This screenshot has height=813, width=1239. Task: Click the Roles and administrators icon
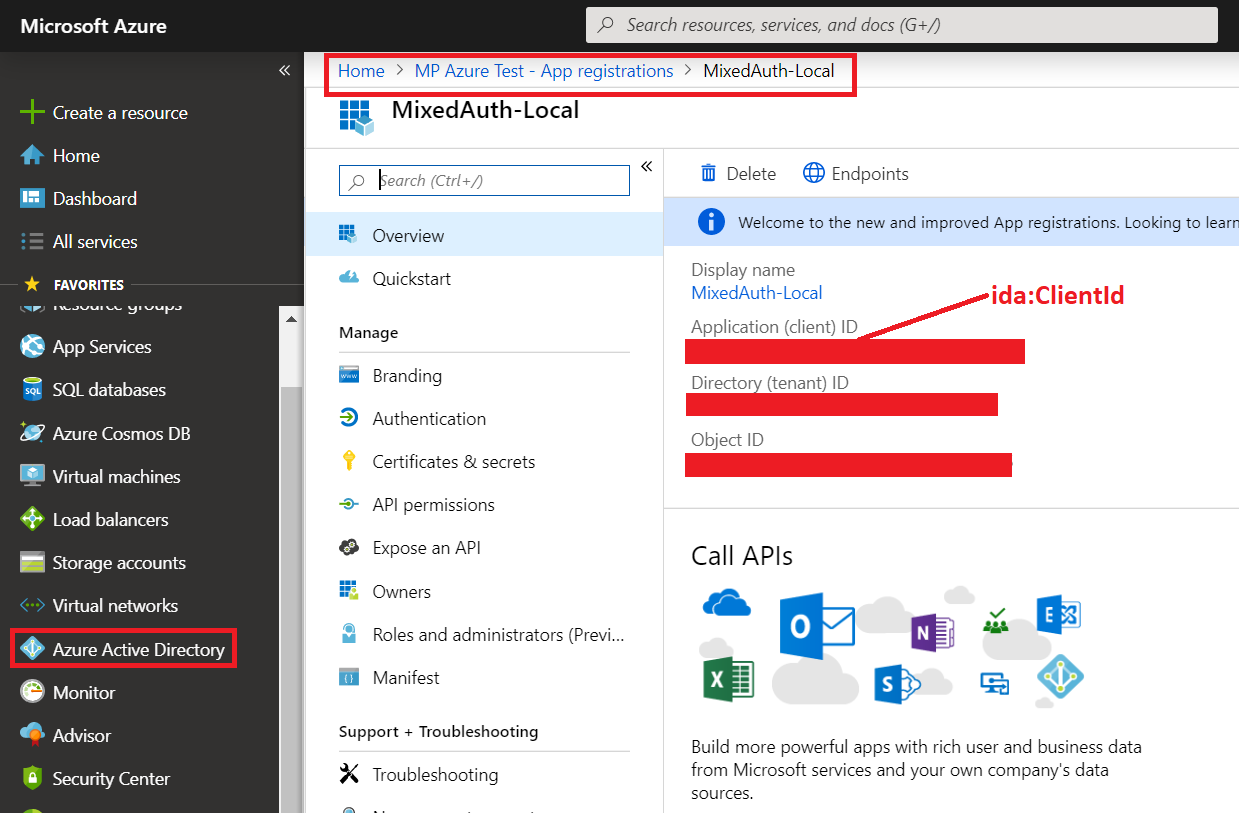(x=348, y=634)
